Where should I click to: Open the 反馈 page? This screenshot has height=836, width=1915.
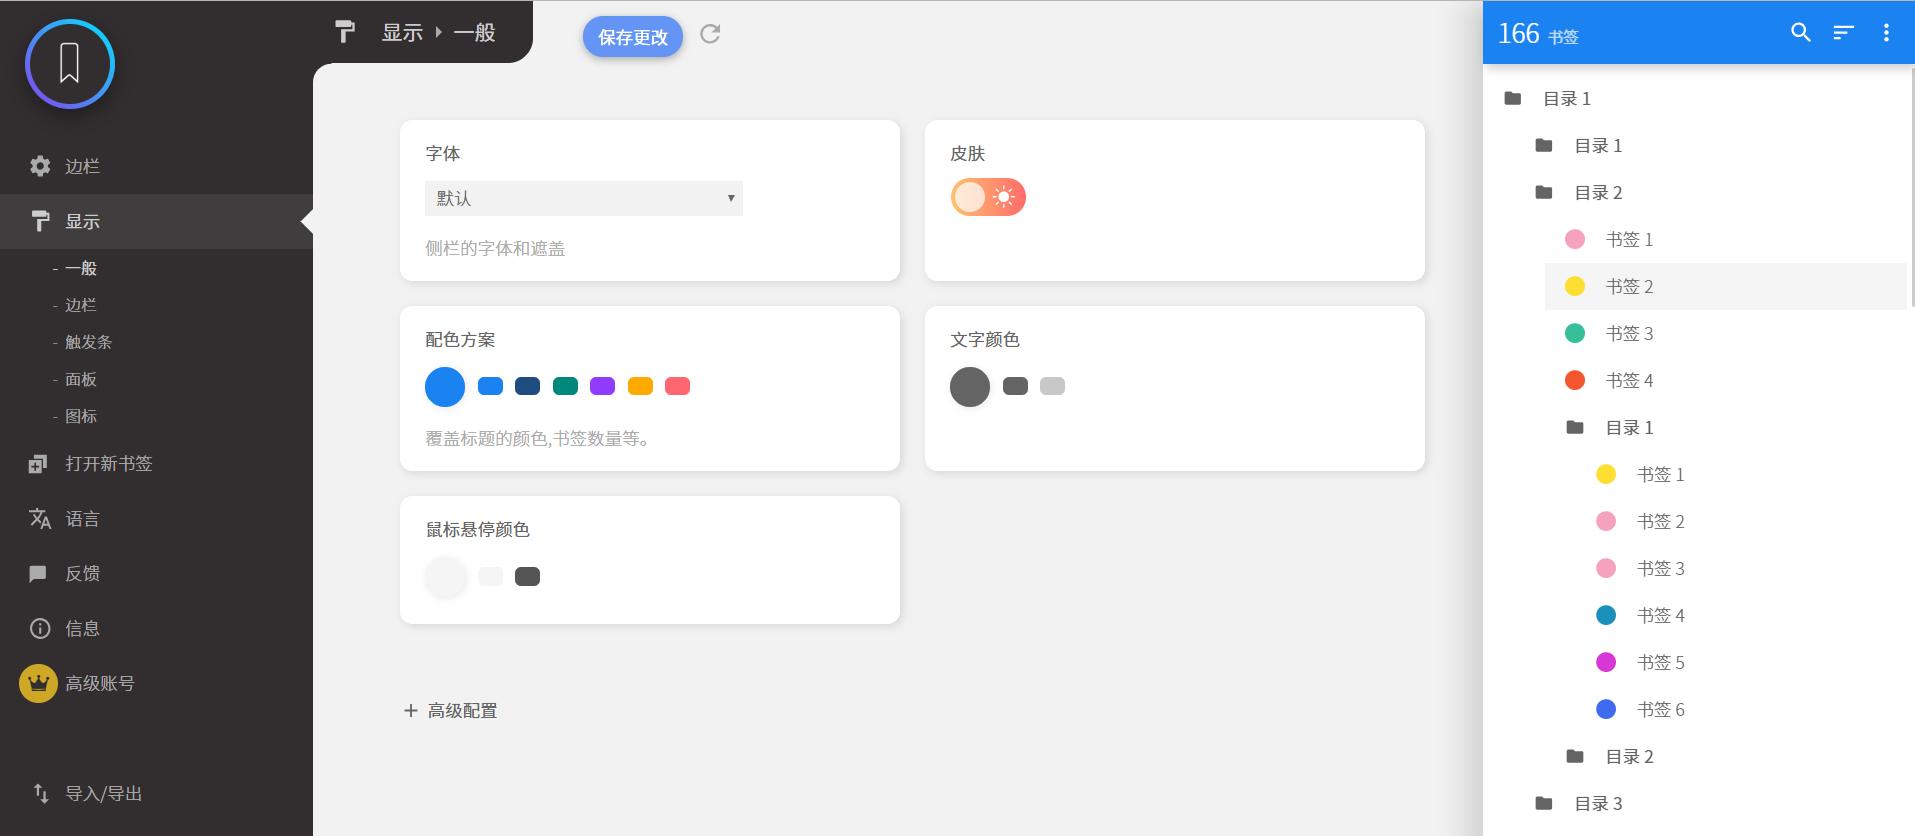click(x=82, y=574)
